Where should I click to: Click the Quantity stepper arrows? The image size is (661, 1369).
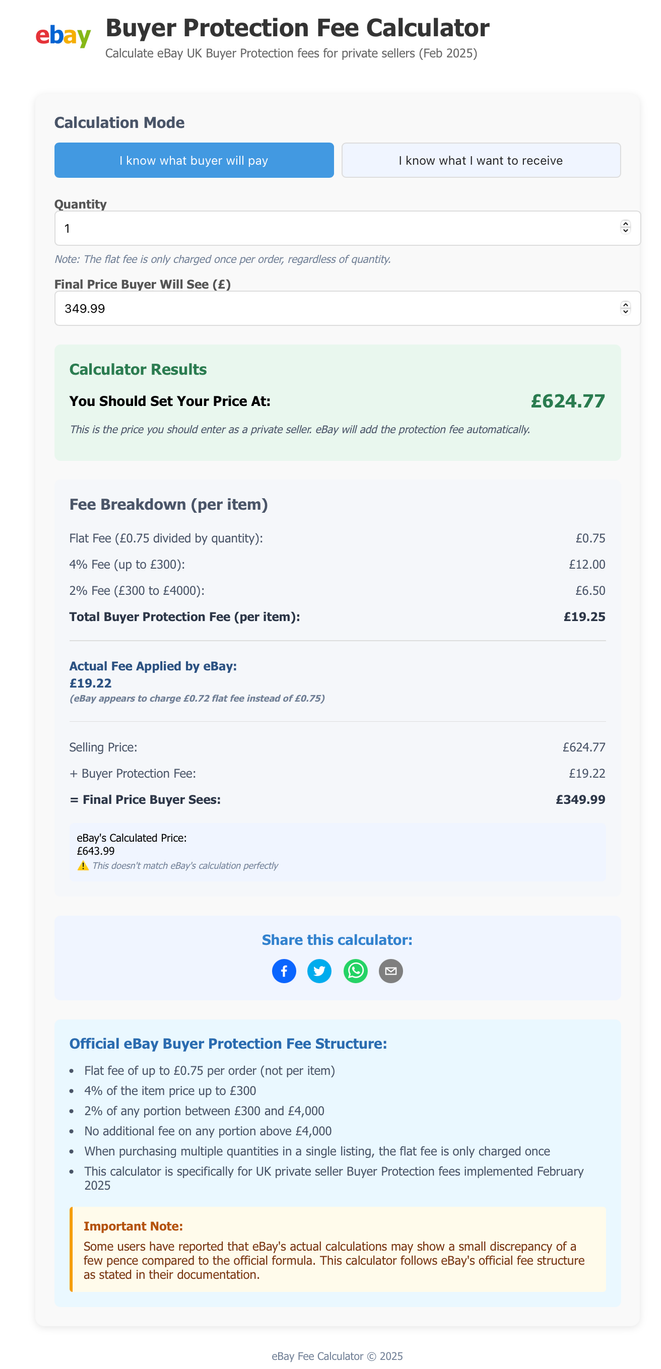click(x=626, y=228)
